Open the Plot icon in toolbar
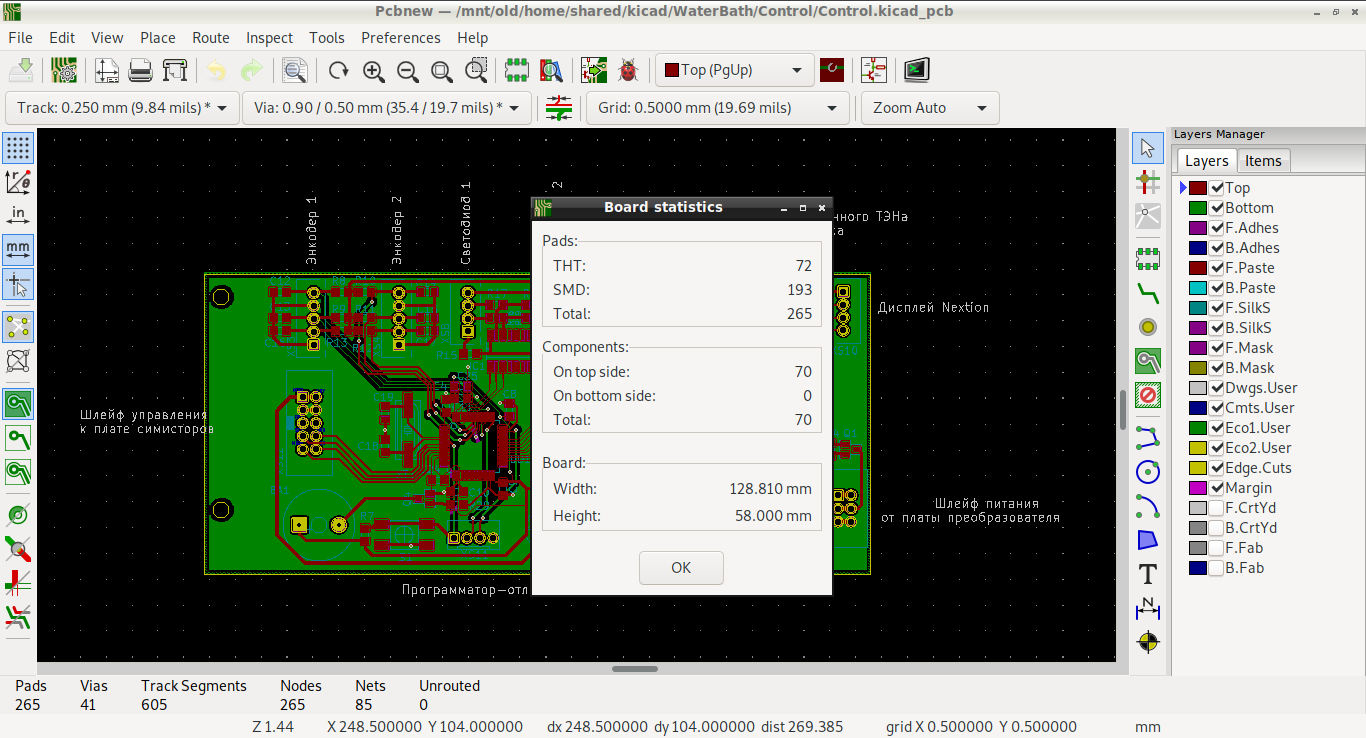The image size is (1366, 738). point(175,70)
